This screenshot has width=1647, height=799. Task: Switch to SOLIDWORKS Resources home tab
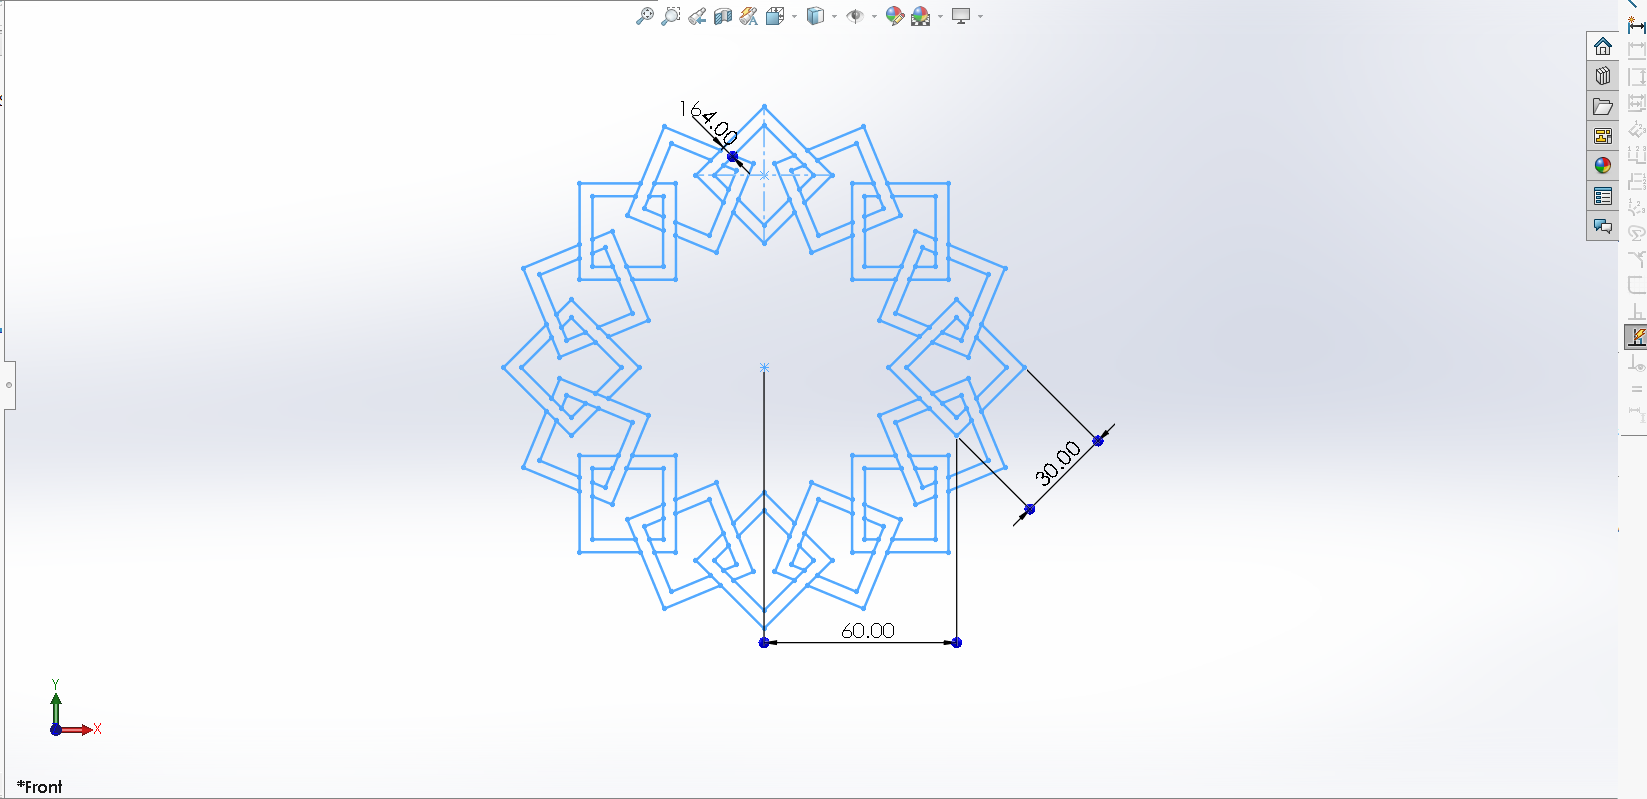1602,46
